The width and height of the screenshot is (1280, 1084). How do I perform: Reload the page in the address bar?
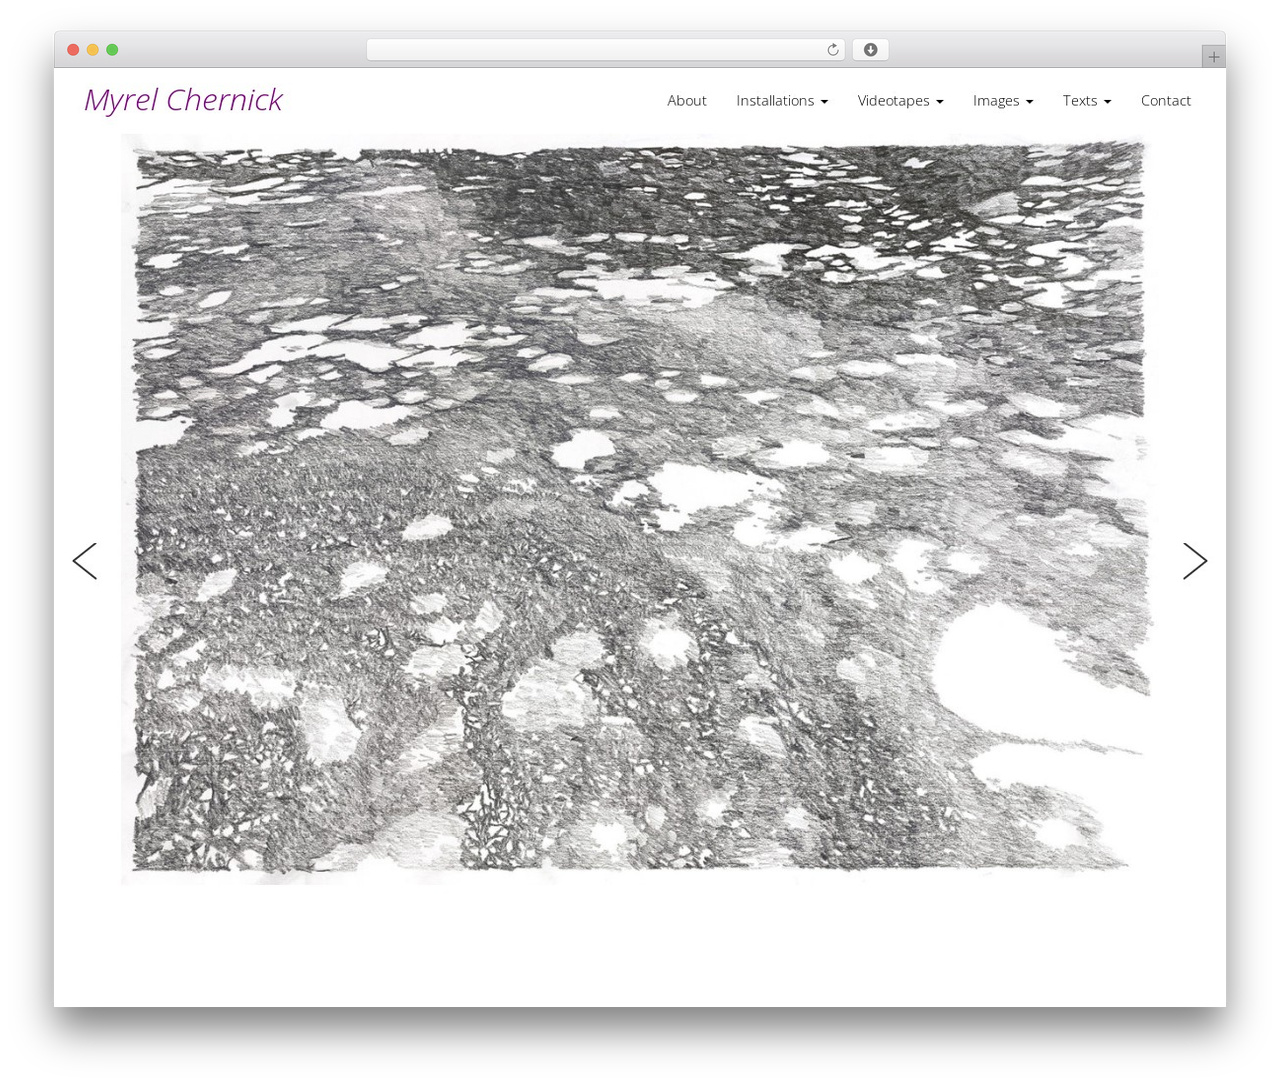[832, 50]
